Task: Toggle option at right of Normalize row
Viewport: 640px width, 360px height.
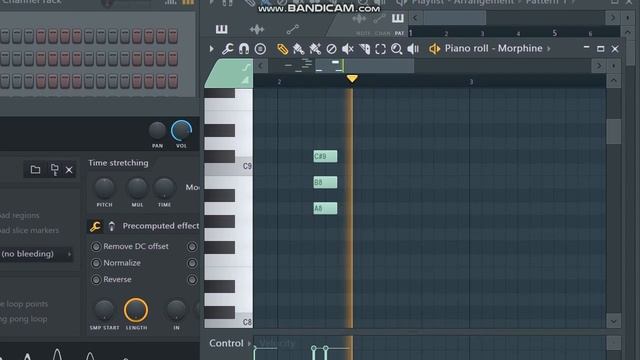Action: [x=192, y=263]
